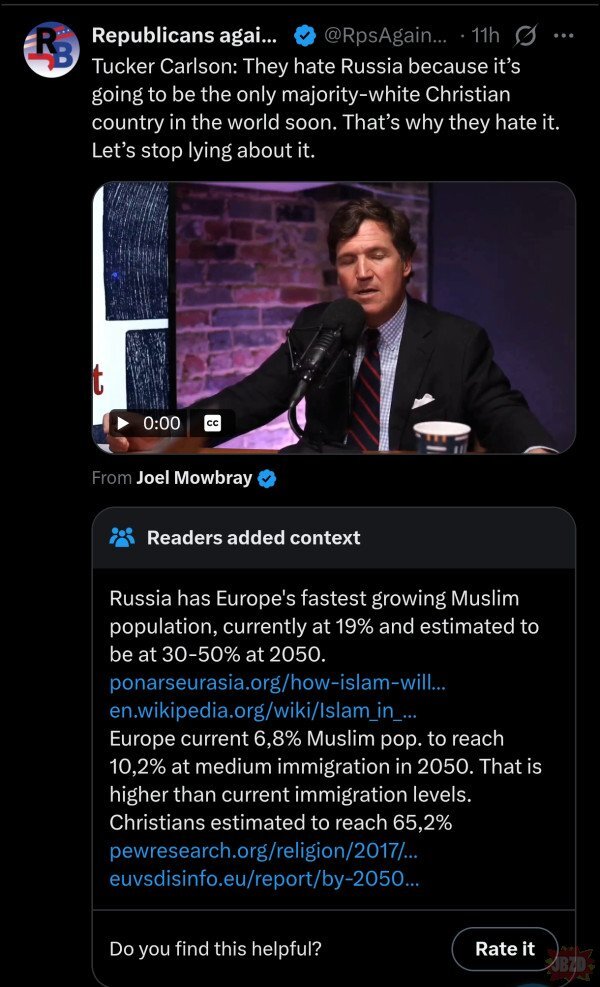Open the three-dot more options menu
The height and width of the screenshot is (987, 600).
coord(563,36)
